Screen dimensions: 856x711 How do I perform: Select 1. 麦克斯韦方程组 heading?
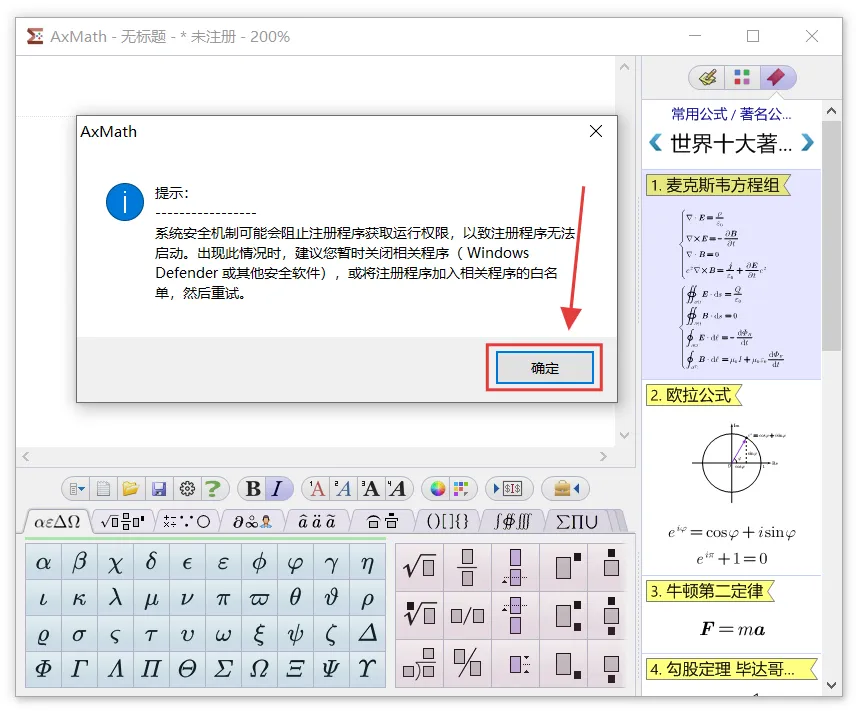click(719, 185)
